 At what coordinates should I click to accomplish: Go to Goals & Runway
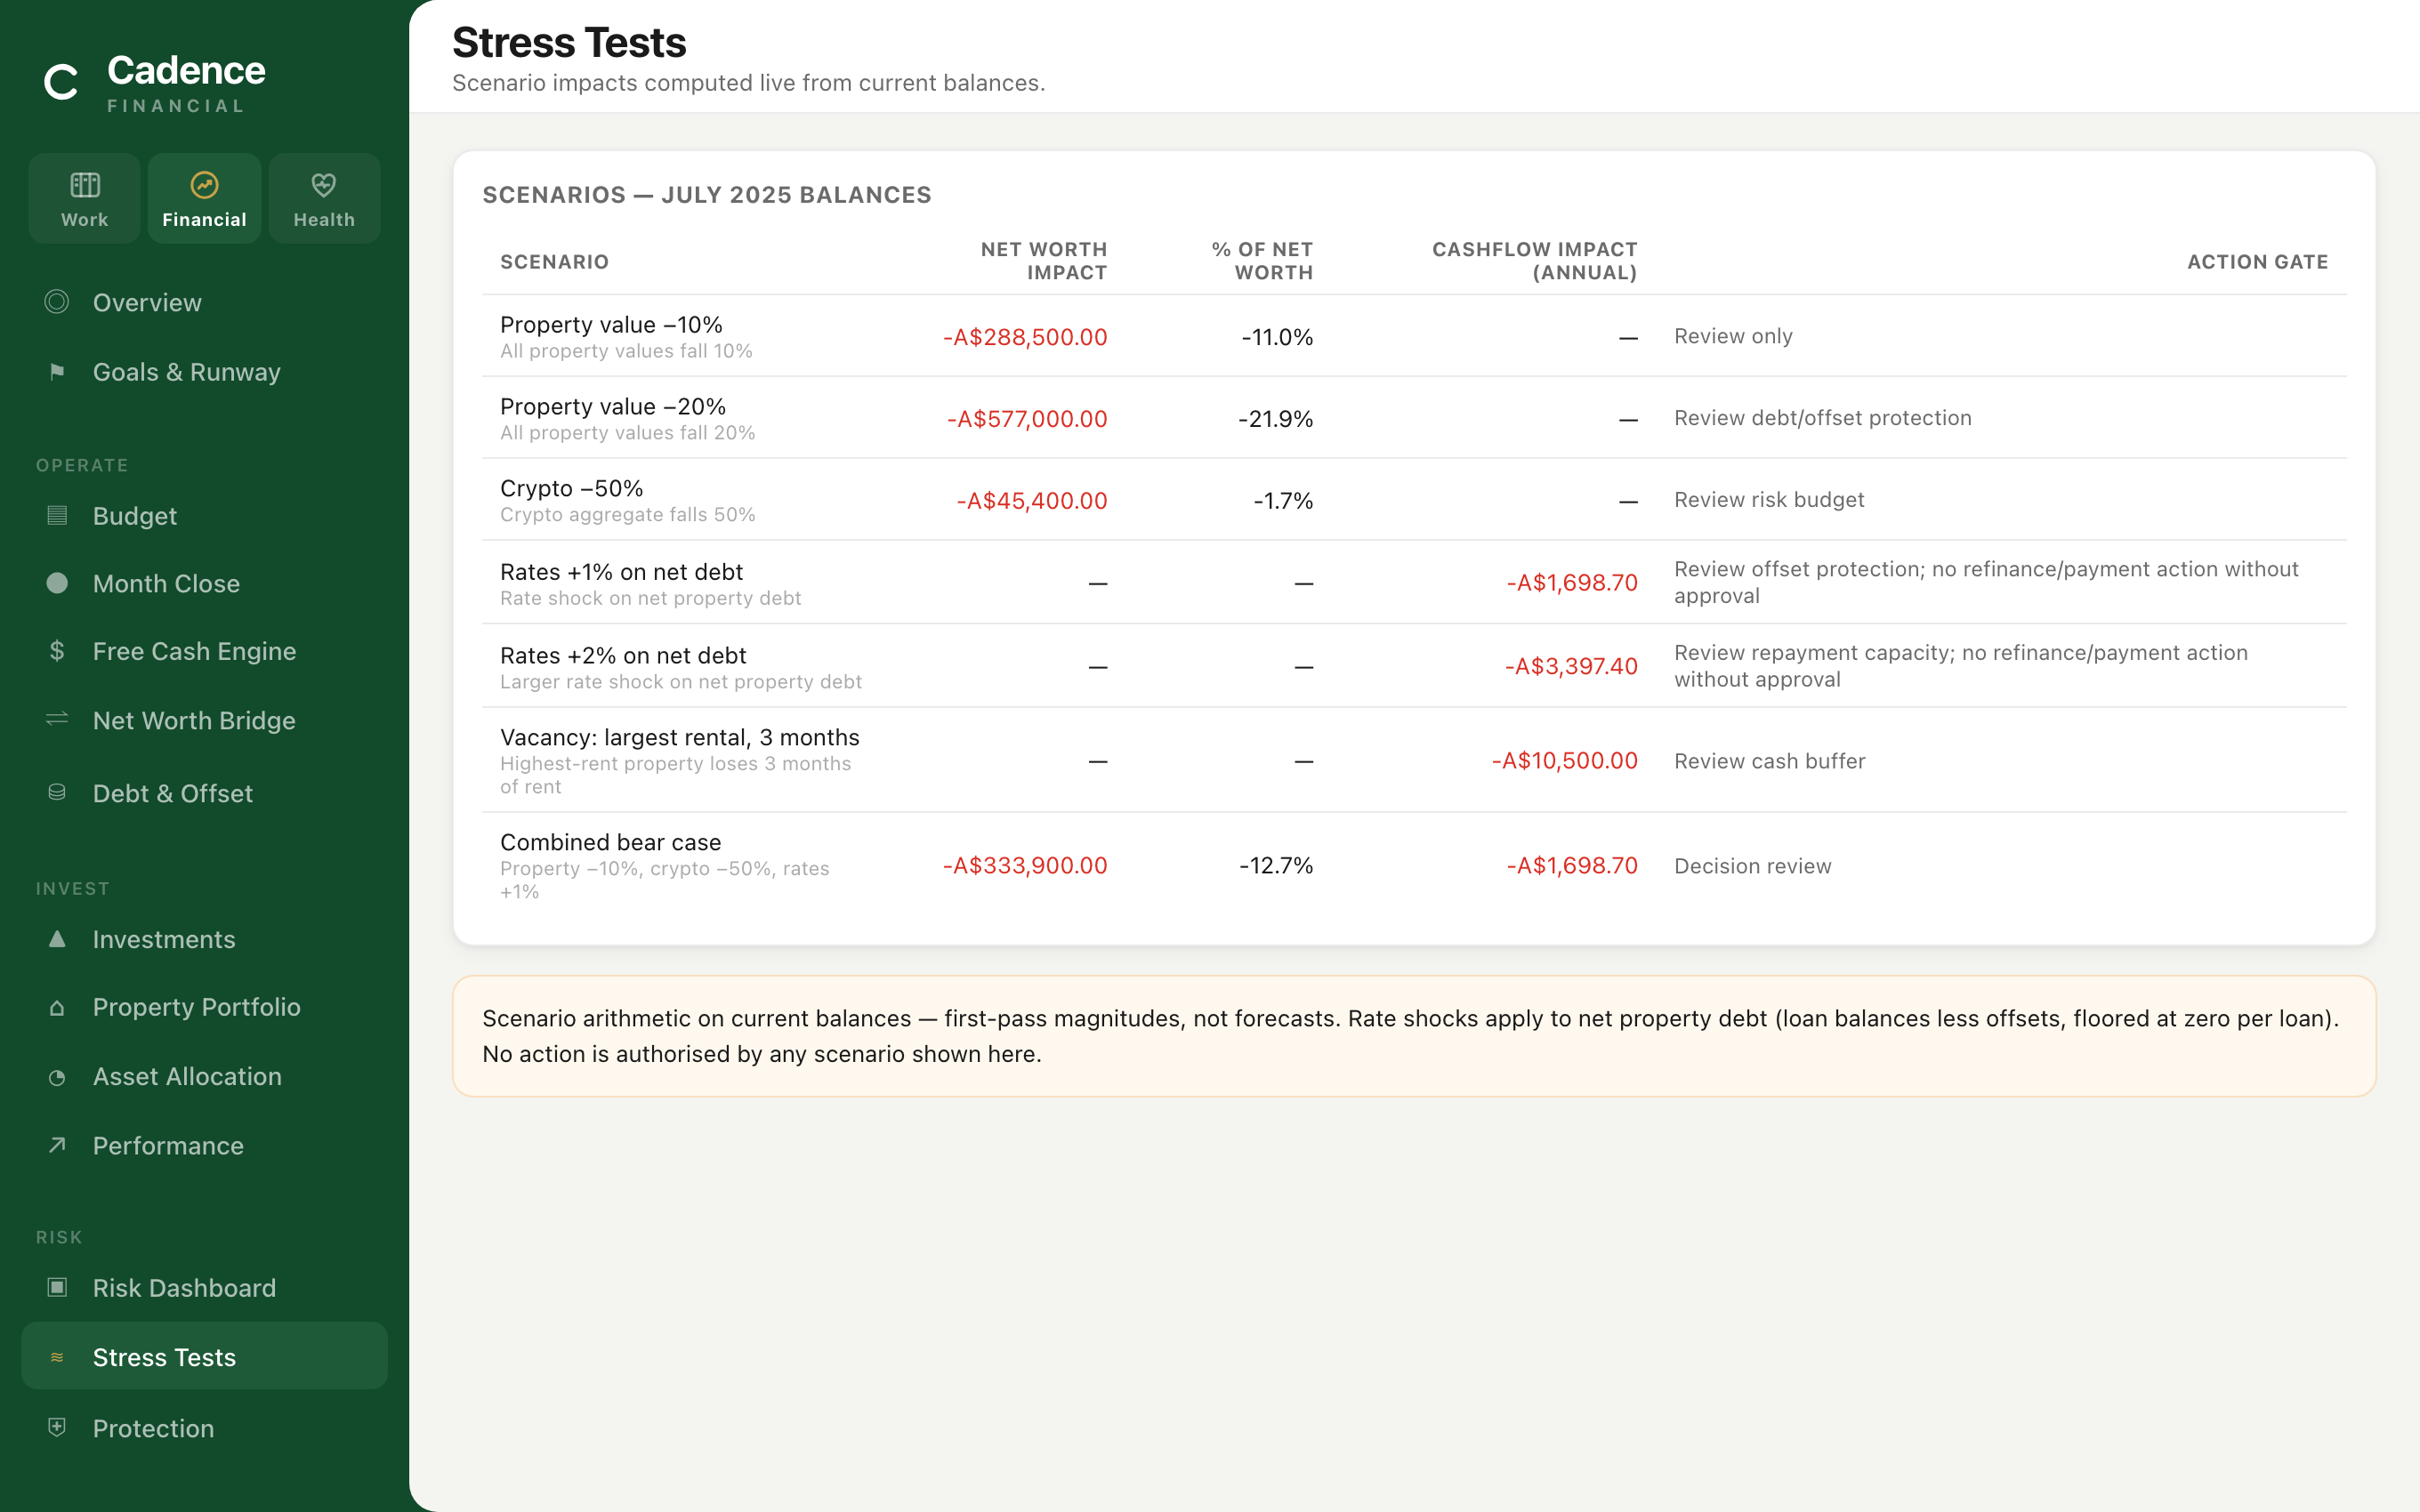(x=204, y=372)
